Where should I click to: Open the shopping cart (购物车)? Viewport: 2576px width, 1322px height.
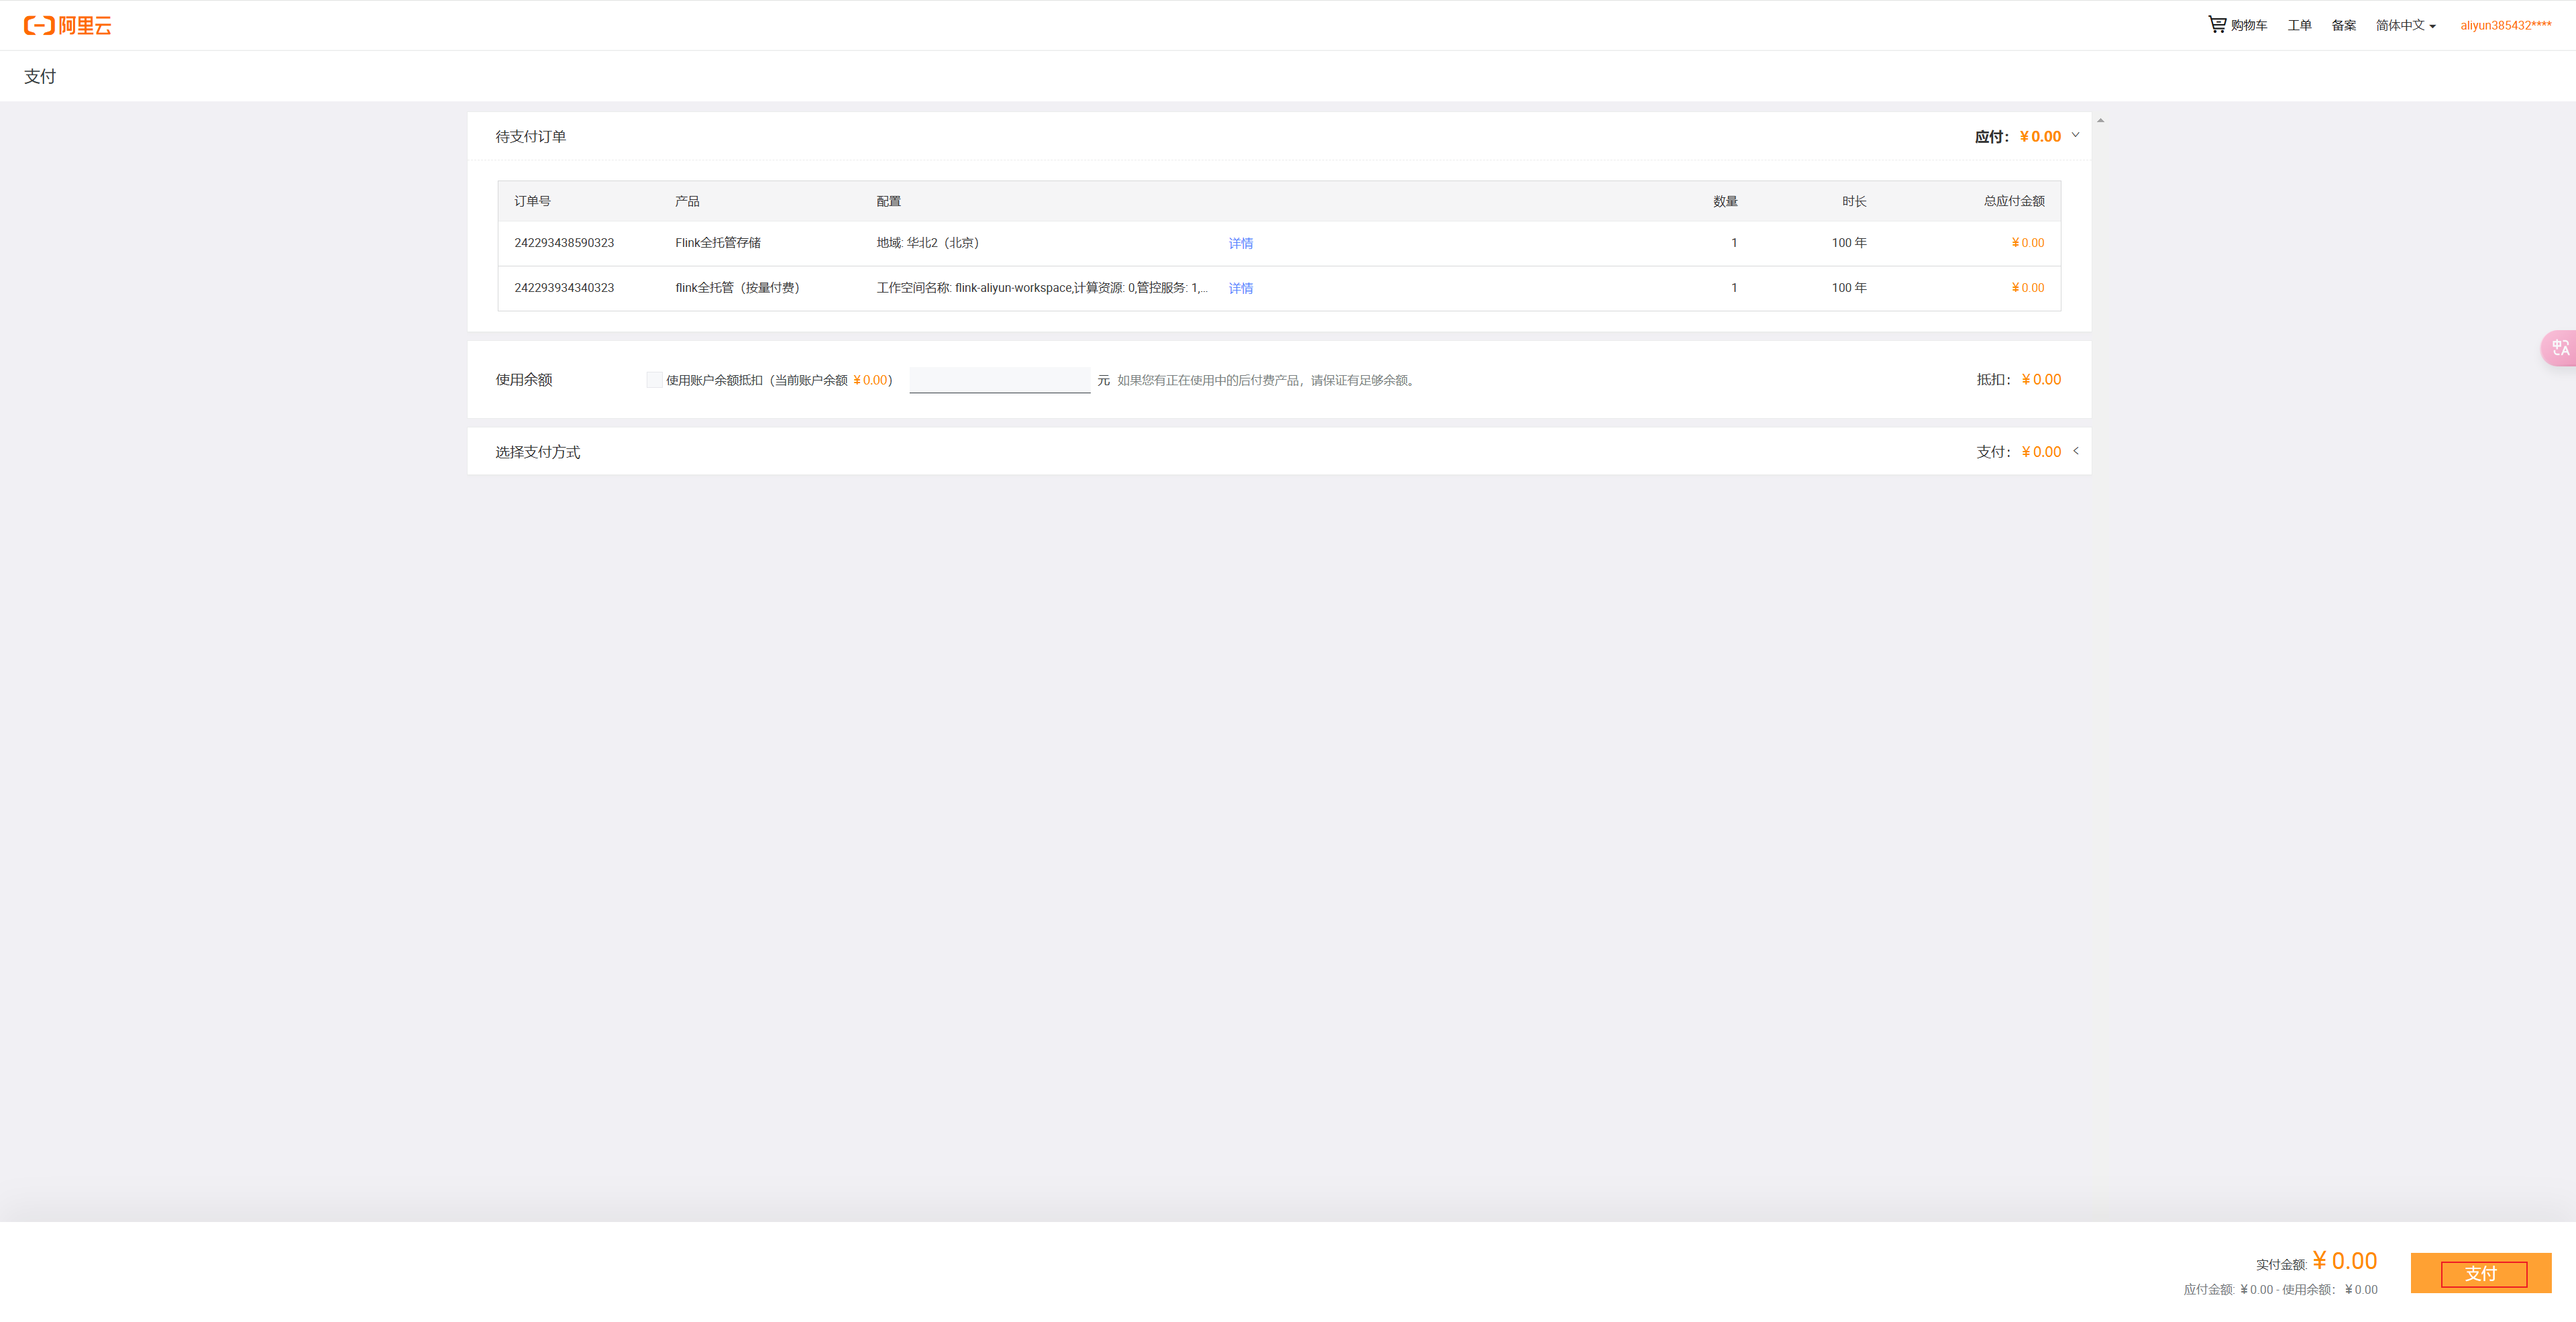pos(2237,25)
